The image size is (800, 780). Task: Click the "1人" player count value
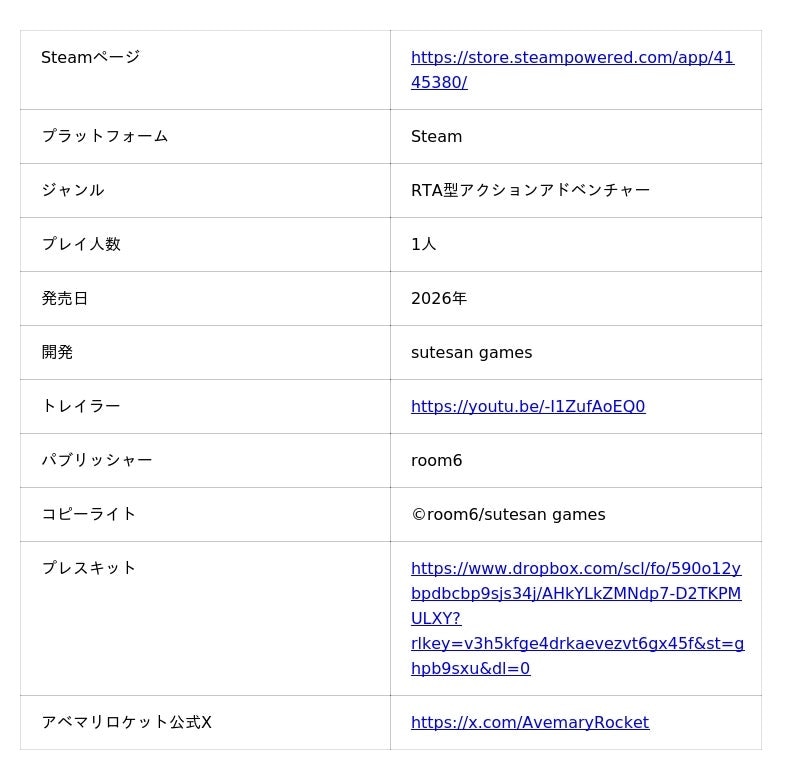(x=423, y=244)
